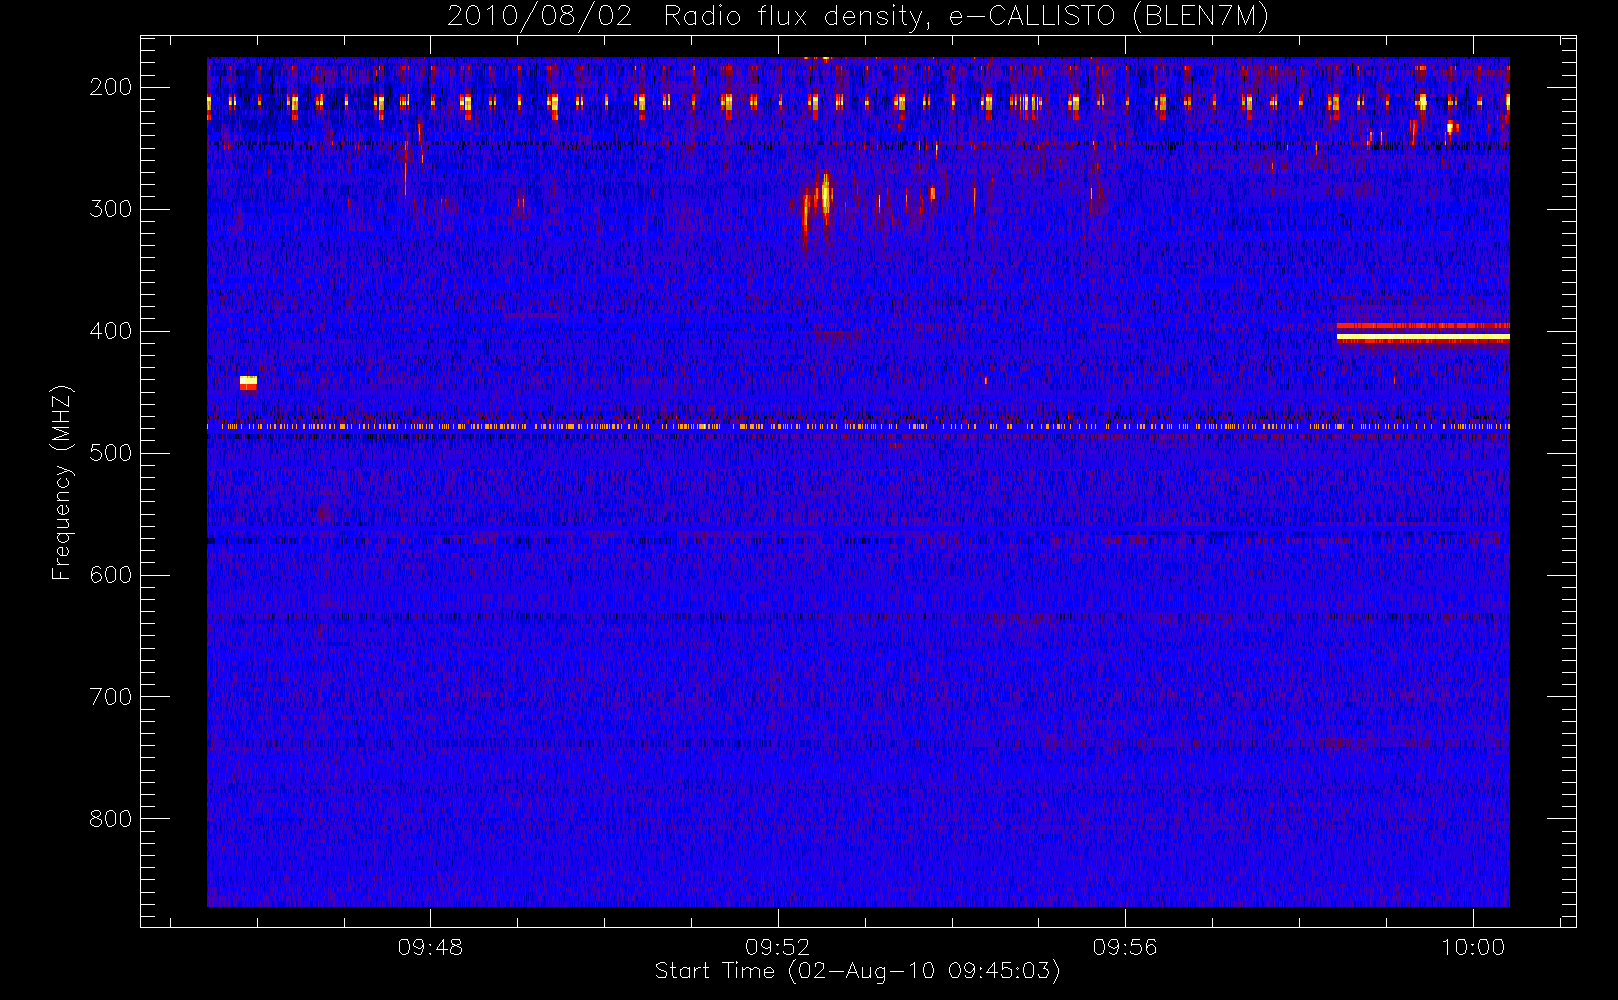Click the 500 frequency tick label

coord(111,453)
